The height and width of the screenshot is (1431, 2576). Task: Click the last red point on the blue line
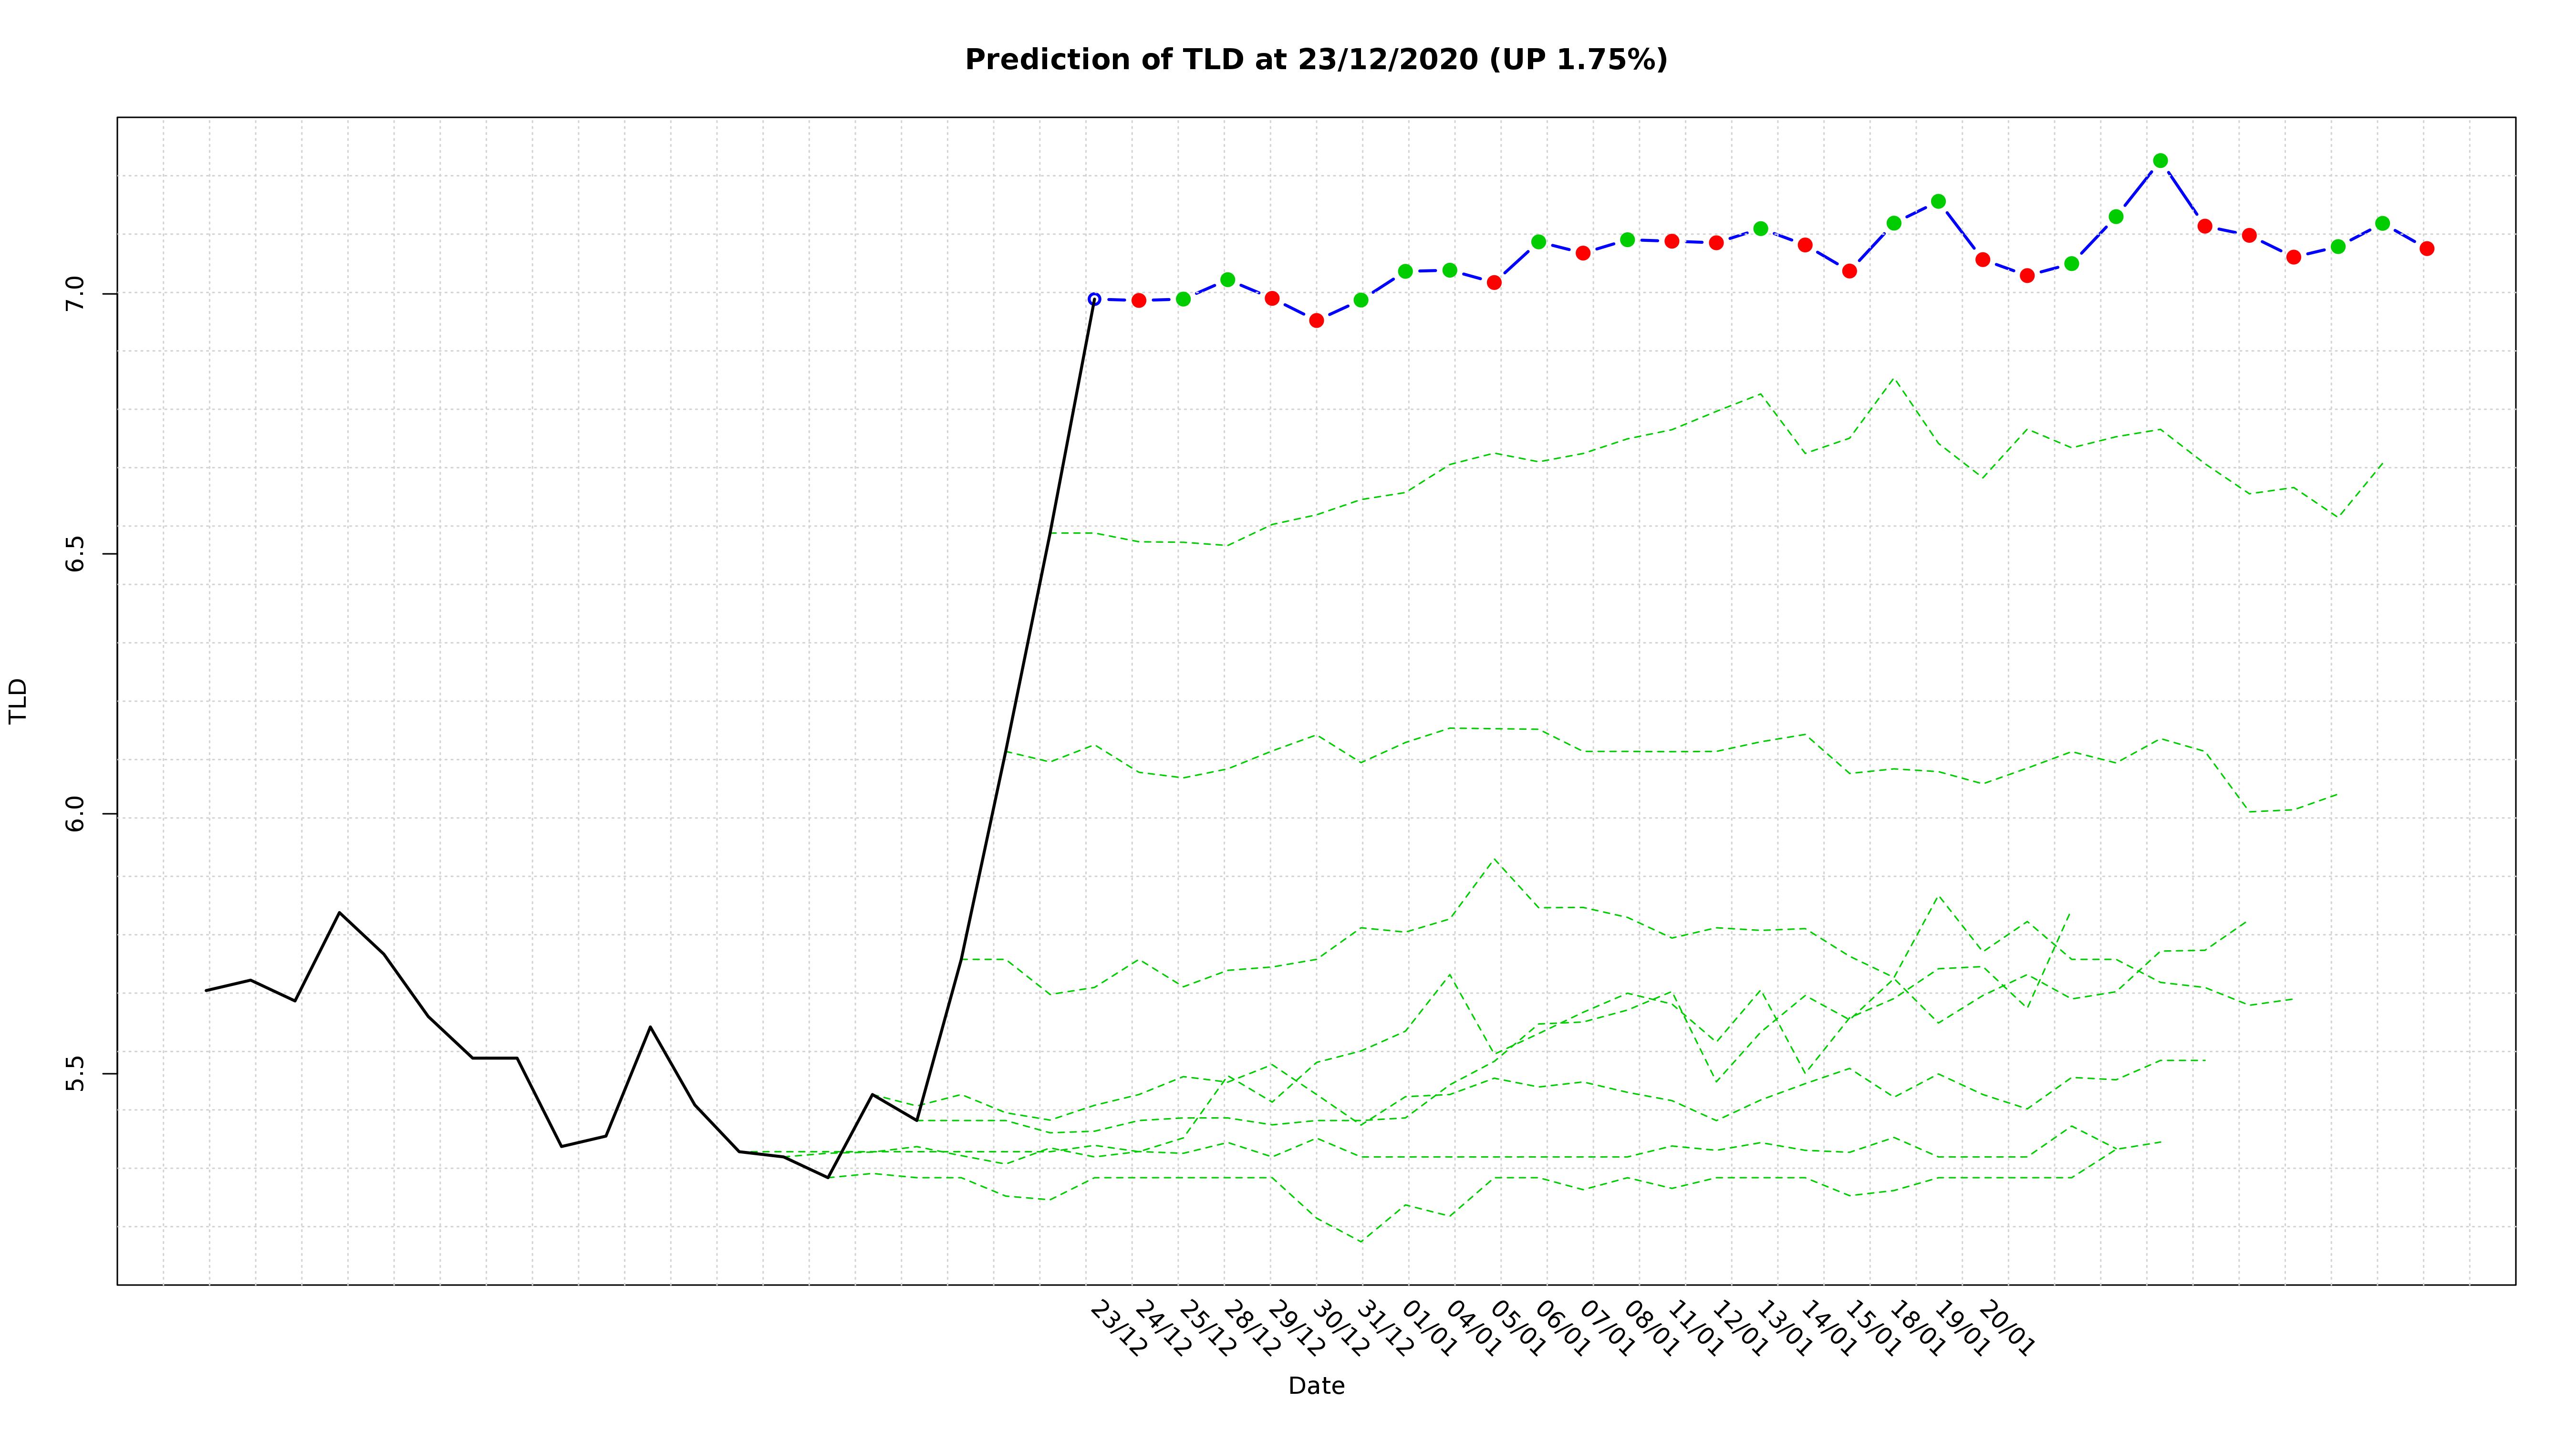point(2426,248)
